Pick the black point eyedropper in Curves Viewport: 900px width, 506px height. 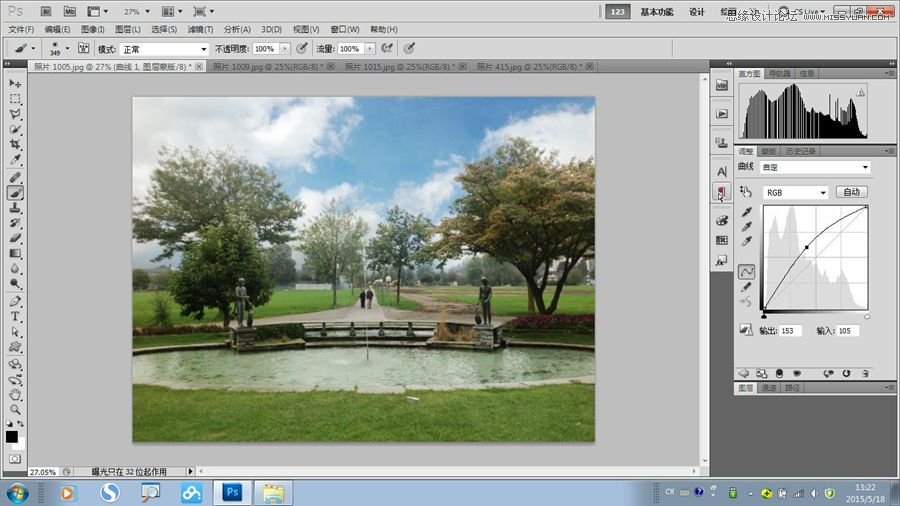click(746, 212)
